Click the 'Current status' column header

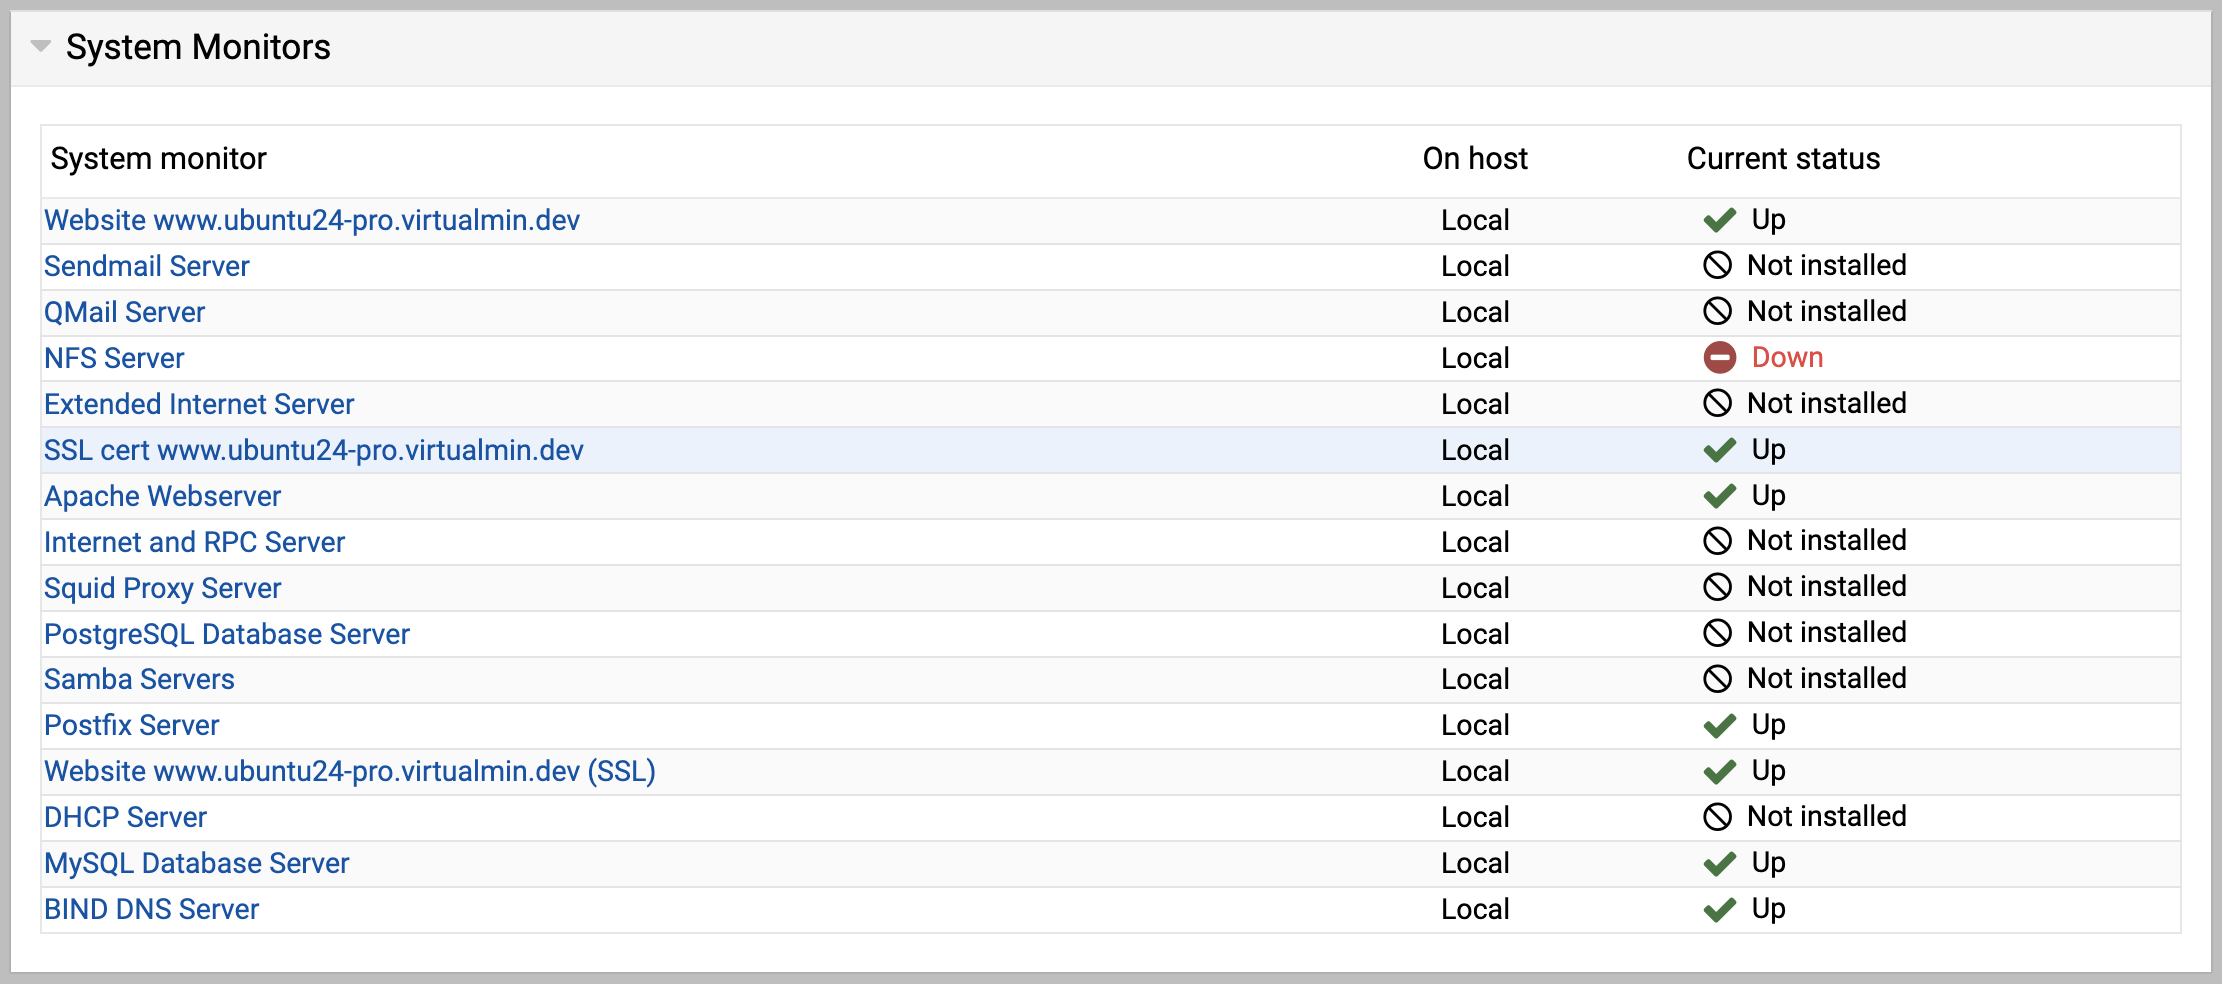point(1783,158)
